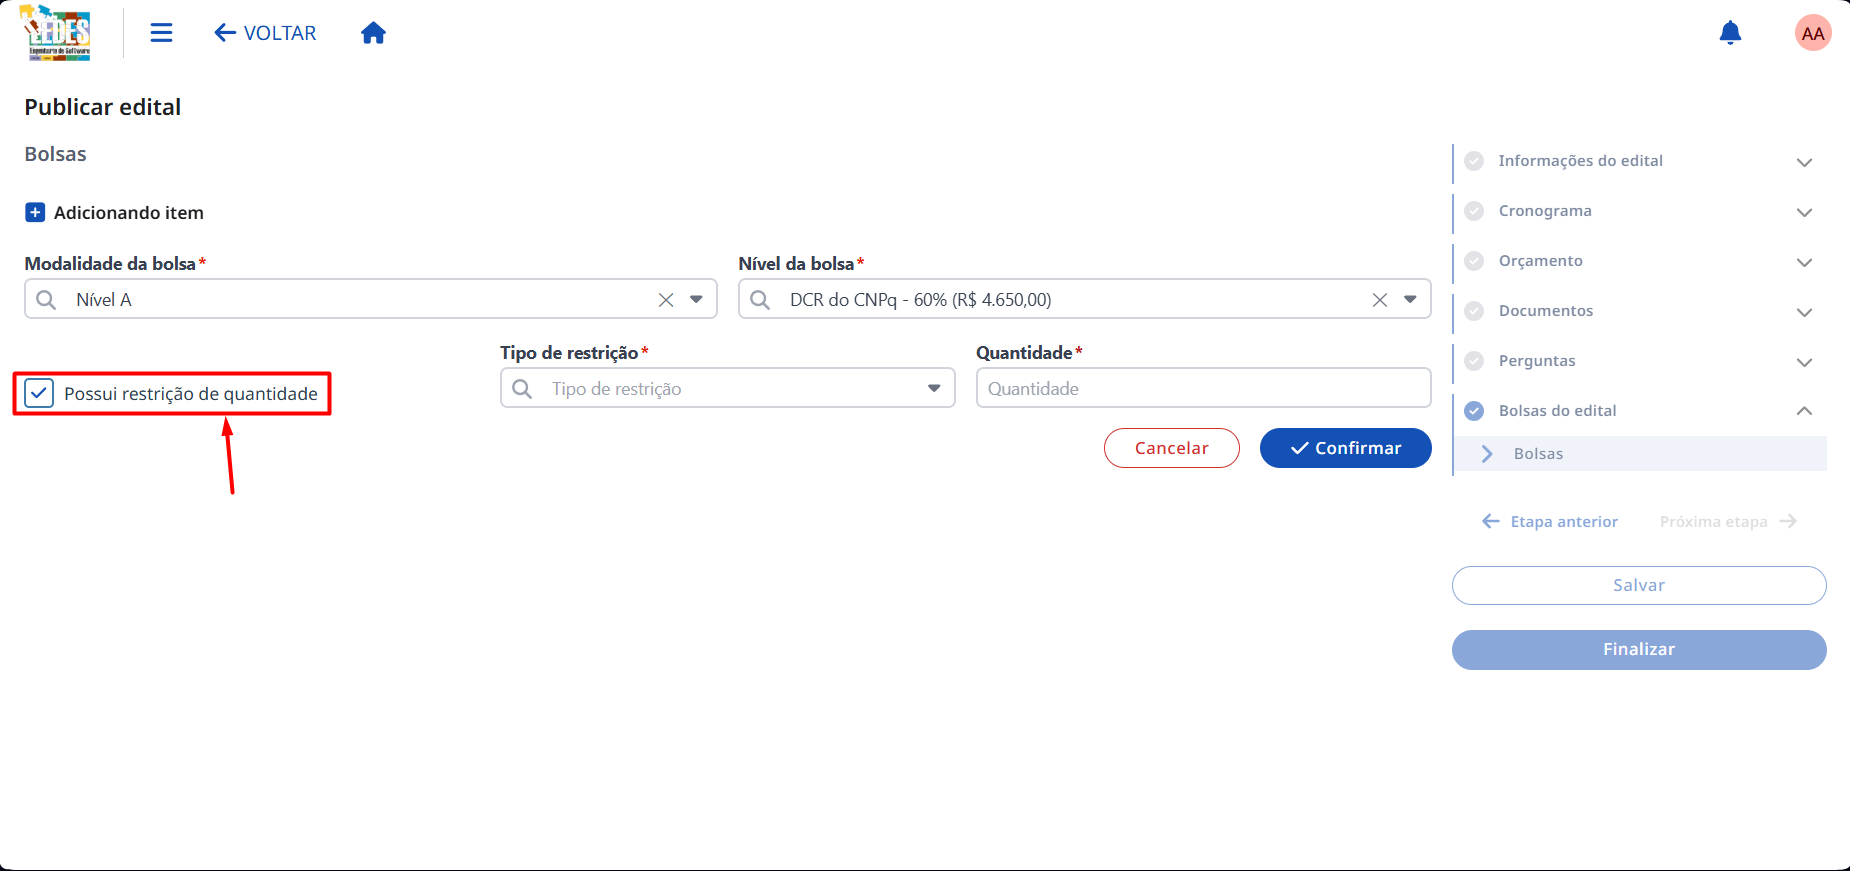The image size is (1850, 871).
Task: Open the Perguntas step label
Action: click(x=1537, y=361)
